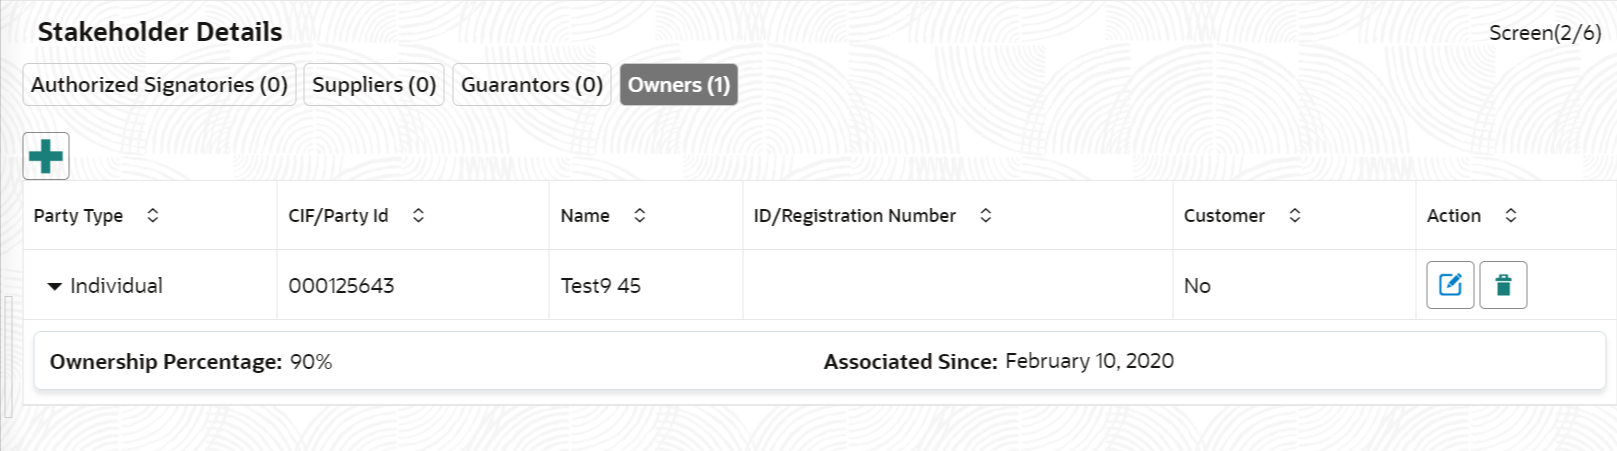The width and height of the screenshot is (1617, 451).
Task: Sort the Name column
Action: 639,215
